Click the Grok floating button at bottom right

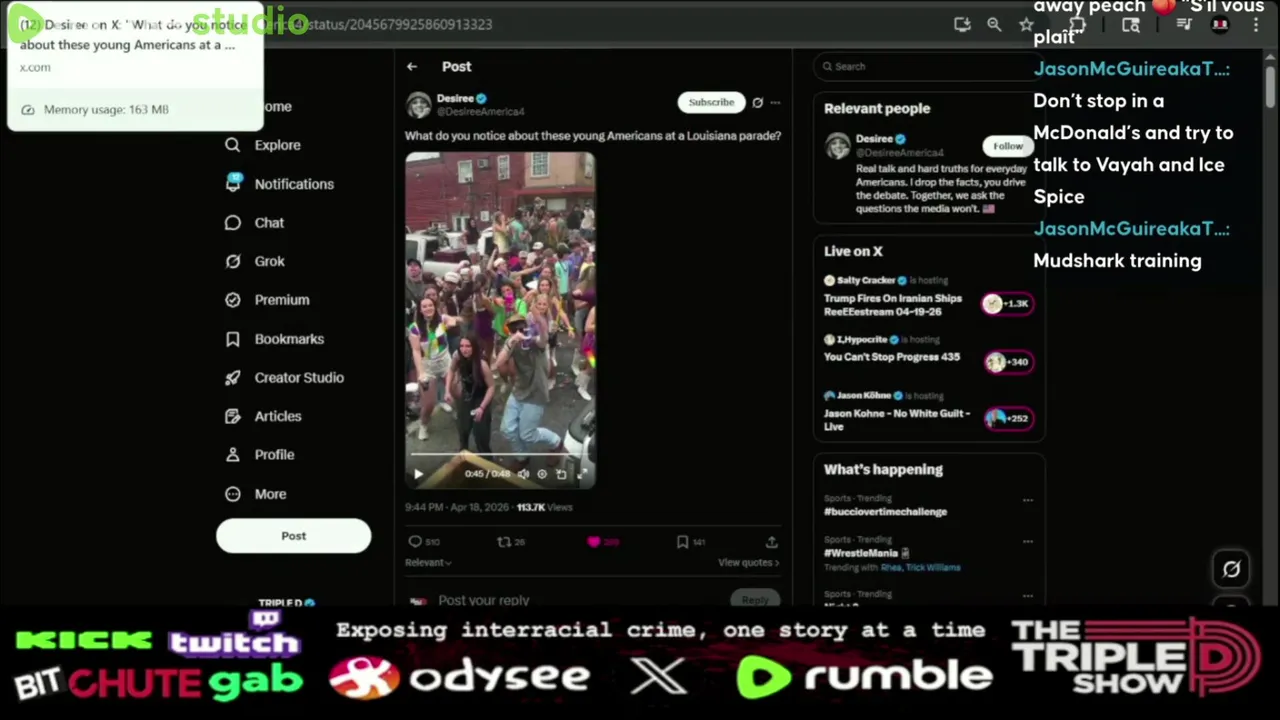pos(1231,569)
